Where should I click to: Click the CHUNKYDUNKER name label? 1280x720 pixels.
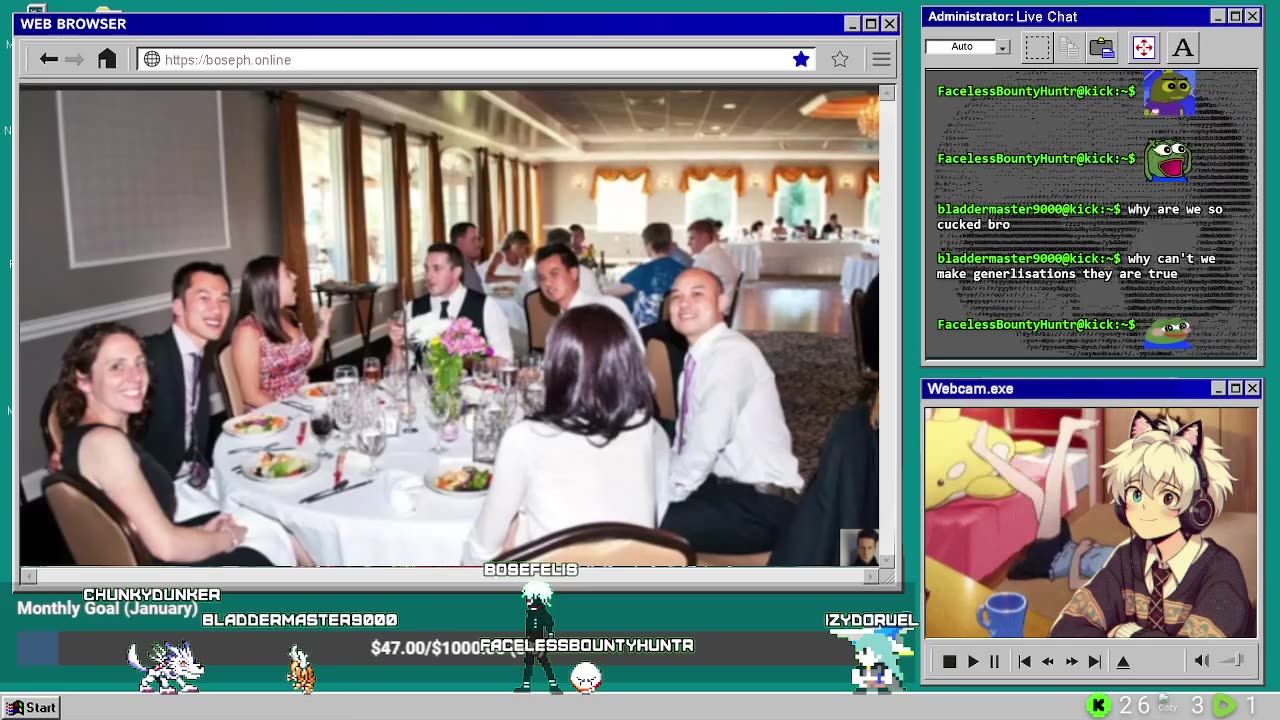(152, 595)
